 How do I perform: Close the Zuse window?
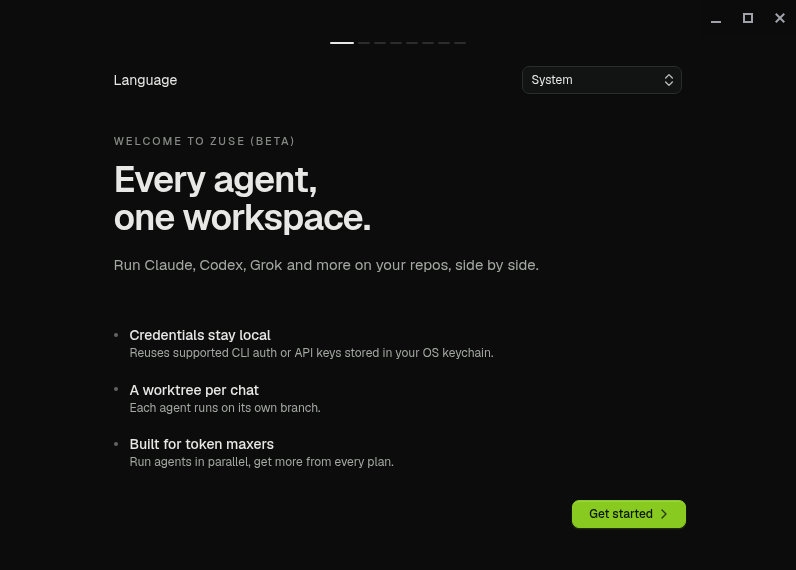coord(780,18)
